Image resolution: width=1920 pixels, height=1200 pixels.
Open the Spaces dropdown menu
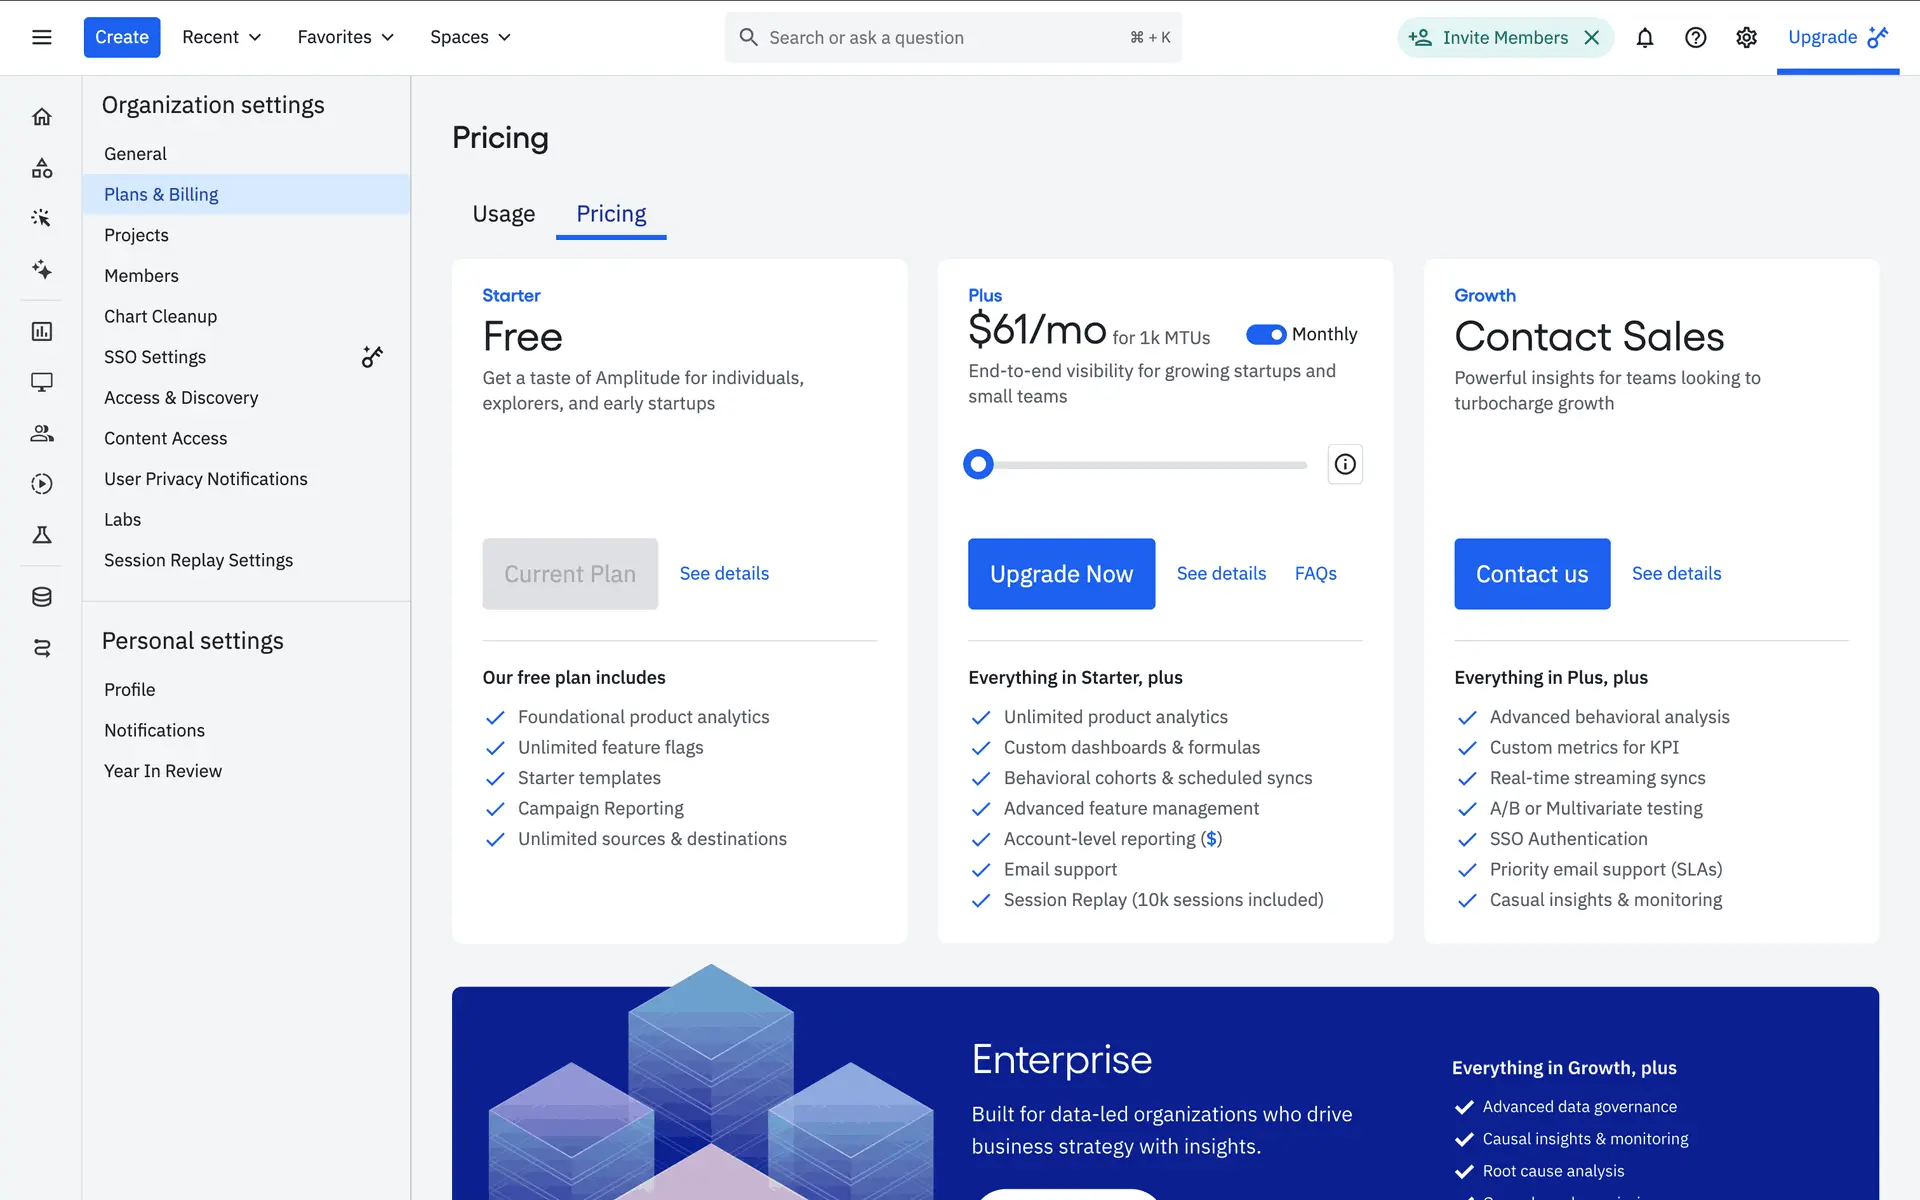470,37
